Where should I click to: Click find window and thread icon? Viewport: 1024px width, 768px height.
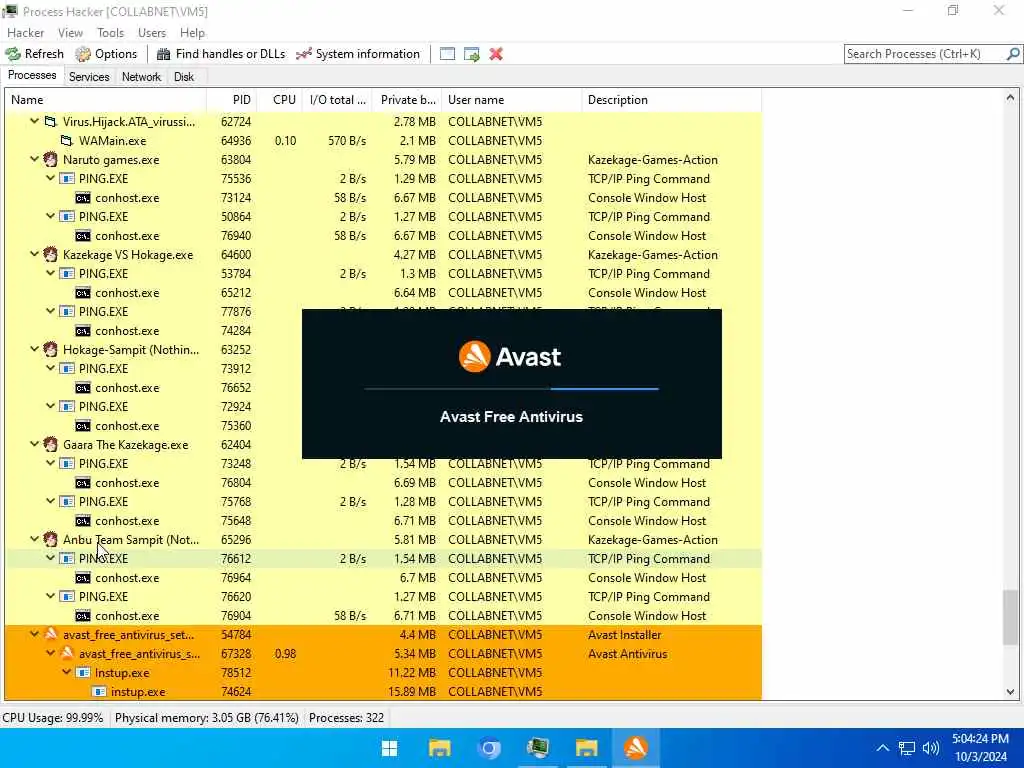472,54
